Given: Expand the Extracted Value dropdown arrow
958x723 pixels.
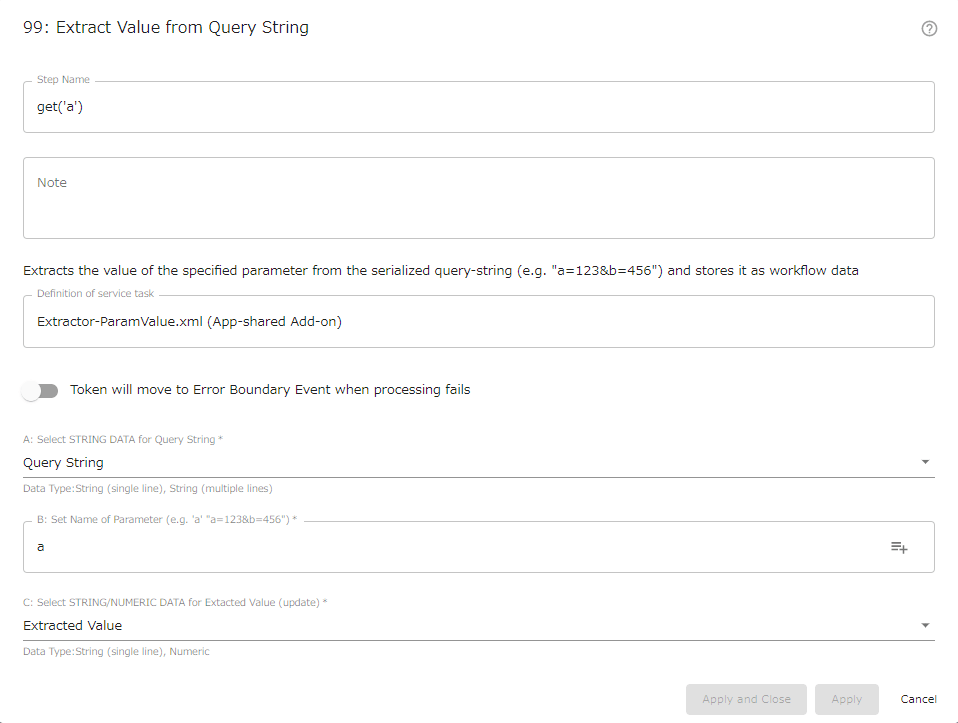Looking at the screenshot, I should pos(925,625).
